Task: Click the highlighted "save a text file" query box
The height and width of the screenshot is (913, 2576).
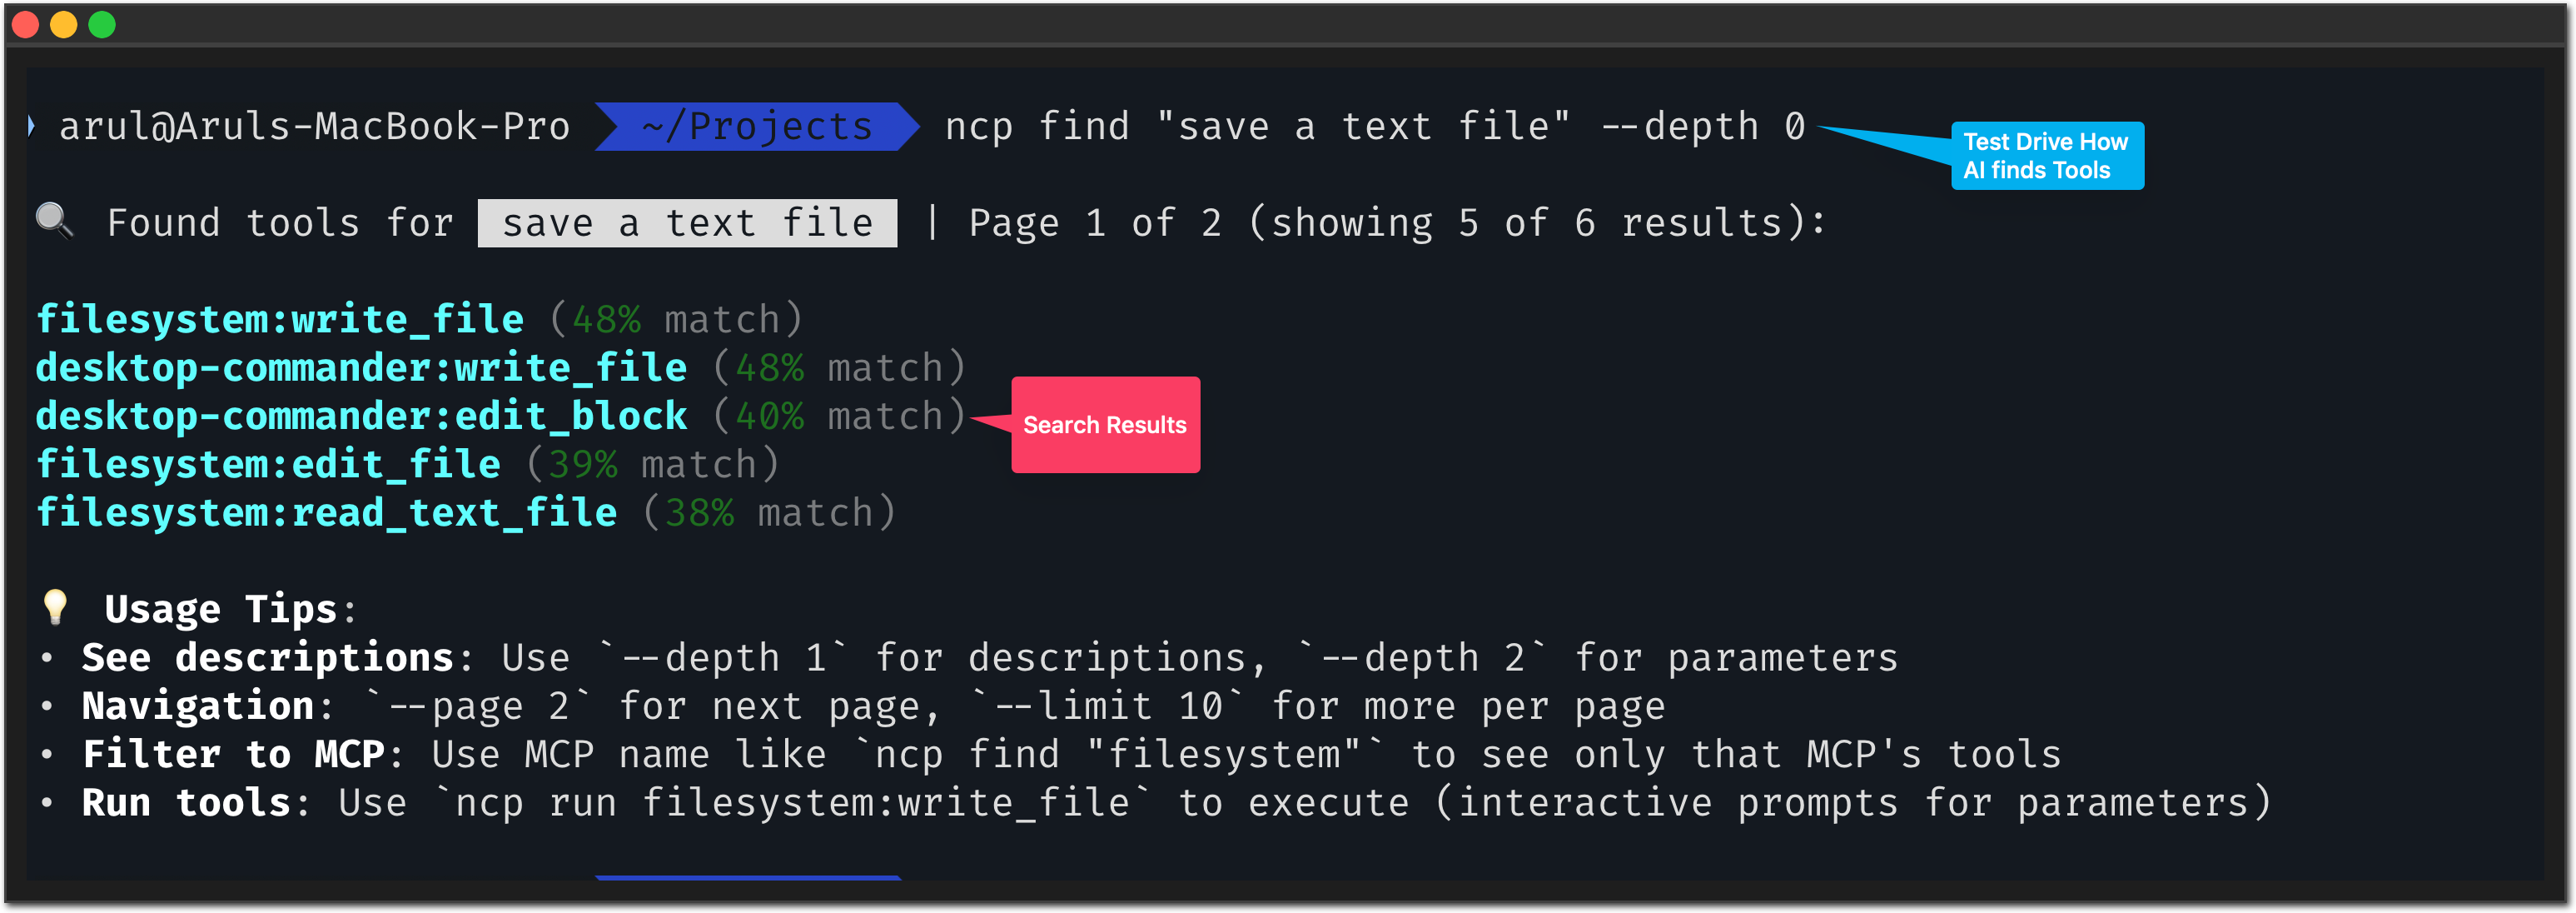Action: (687, 223)
